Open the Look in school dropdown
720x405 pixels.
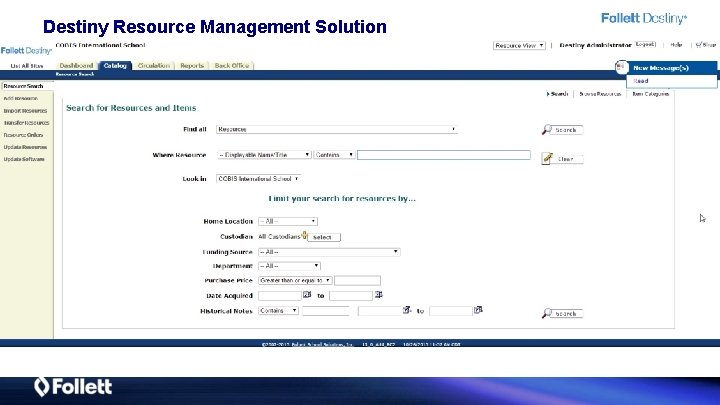coord(258,179)
